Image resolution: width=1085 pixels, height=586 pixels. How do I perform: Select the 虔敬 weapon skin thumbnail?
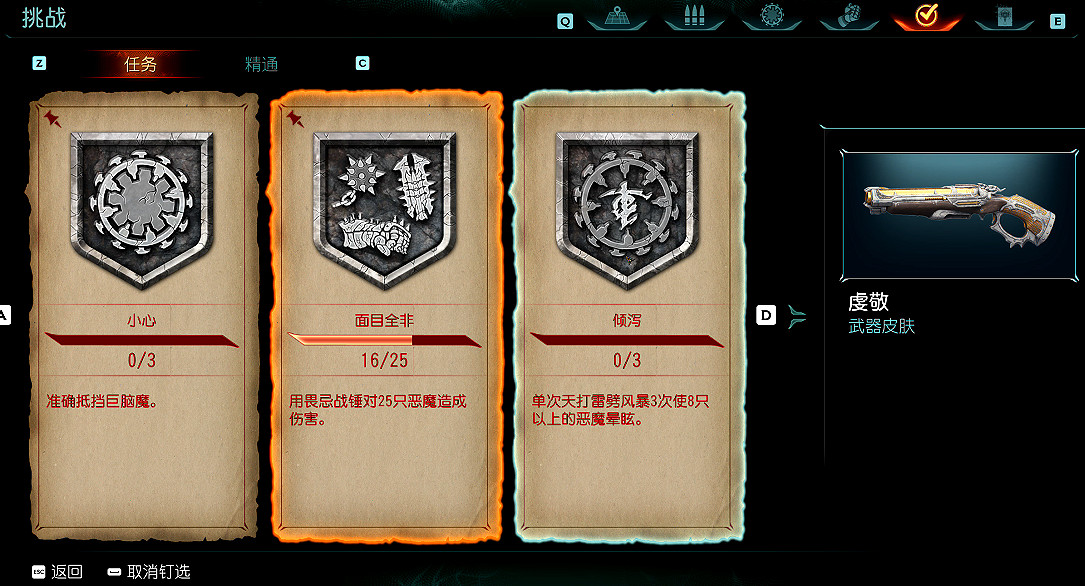click(959, 216)
